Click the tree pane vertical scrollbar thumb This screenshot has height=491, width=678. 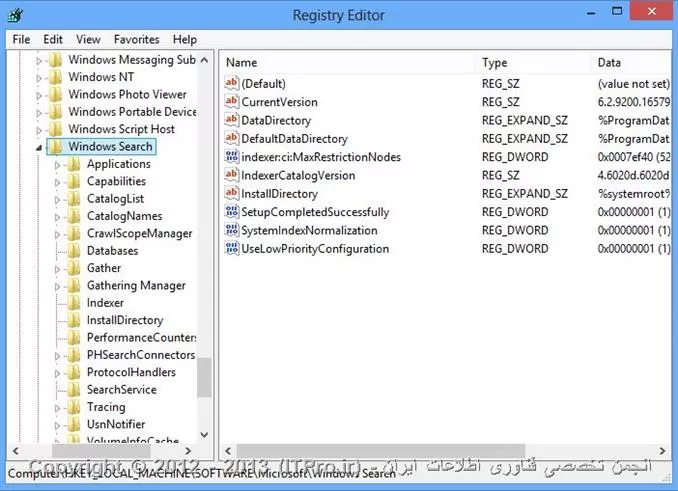point(205,377)
